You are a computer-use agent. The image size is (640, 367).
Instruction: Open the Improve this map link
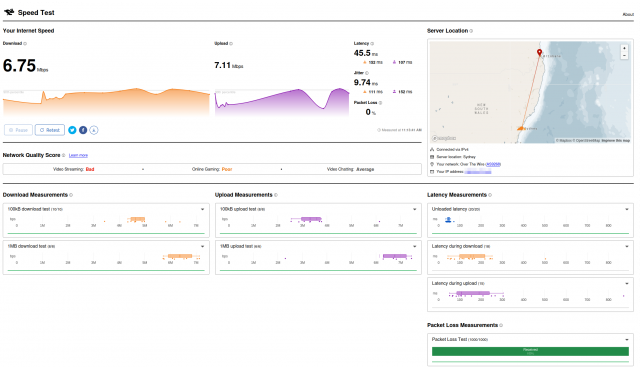point(616,141)
